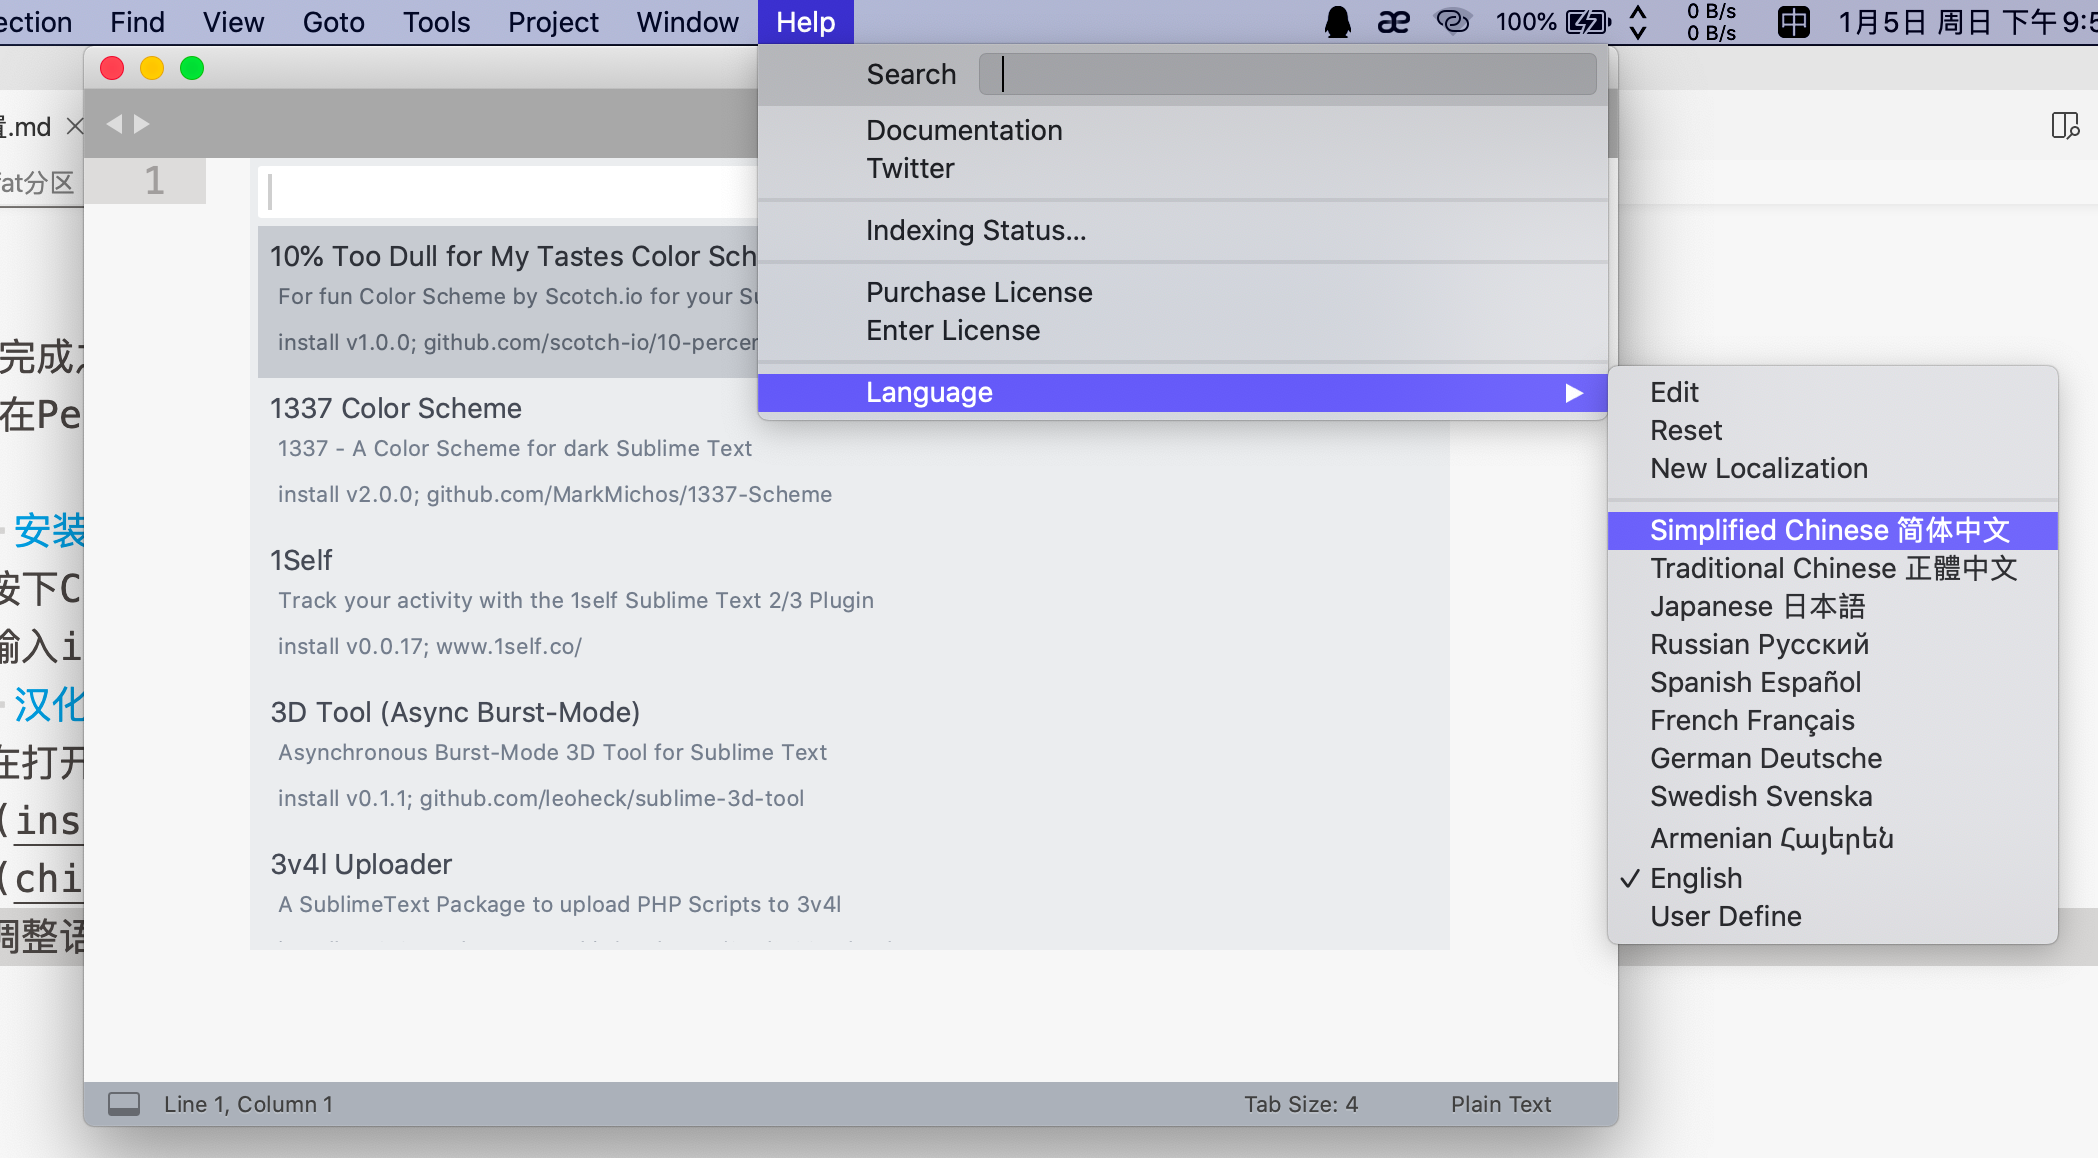Screen dimensions: 2098x1158
Task: Open Plain Text syntax selector
Action: [x=1501, y=1104]
